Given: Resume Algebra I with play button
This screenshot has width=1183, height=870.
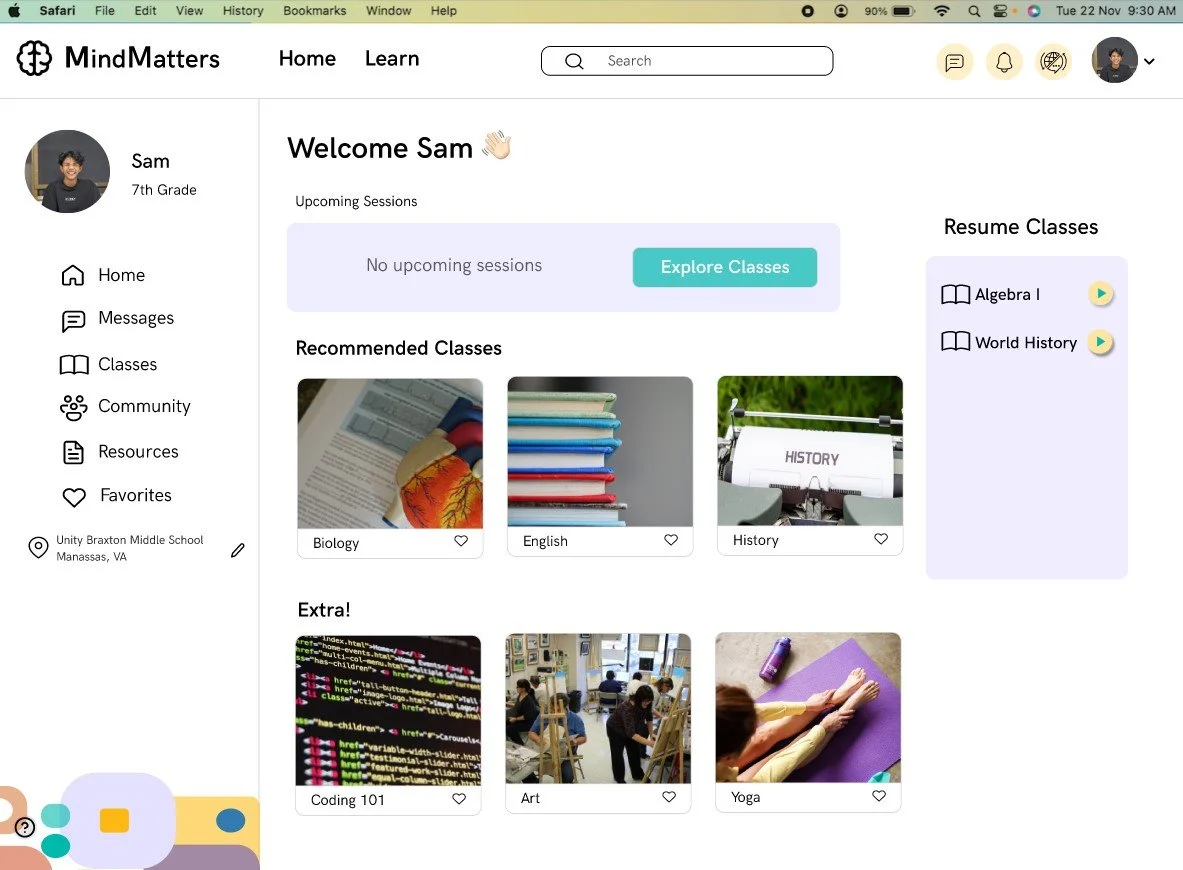Looking at the screenshot, I should (1101, 294).
